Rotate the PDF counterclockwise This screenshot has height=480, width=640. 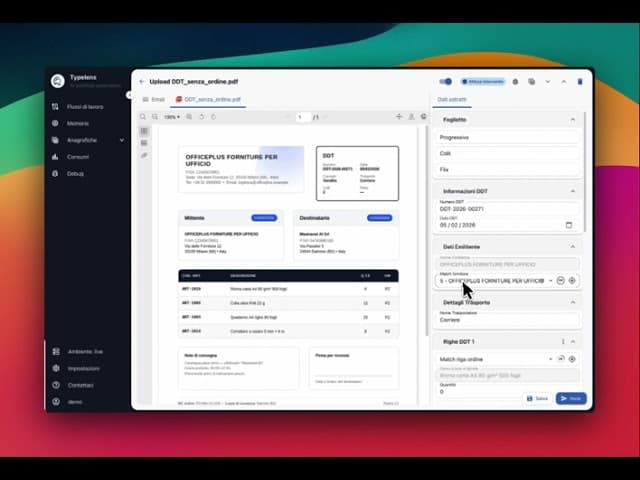(201, 117)
